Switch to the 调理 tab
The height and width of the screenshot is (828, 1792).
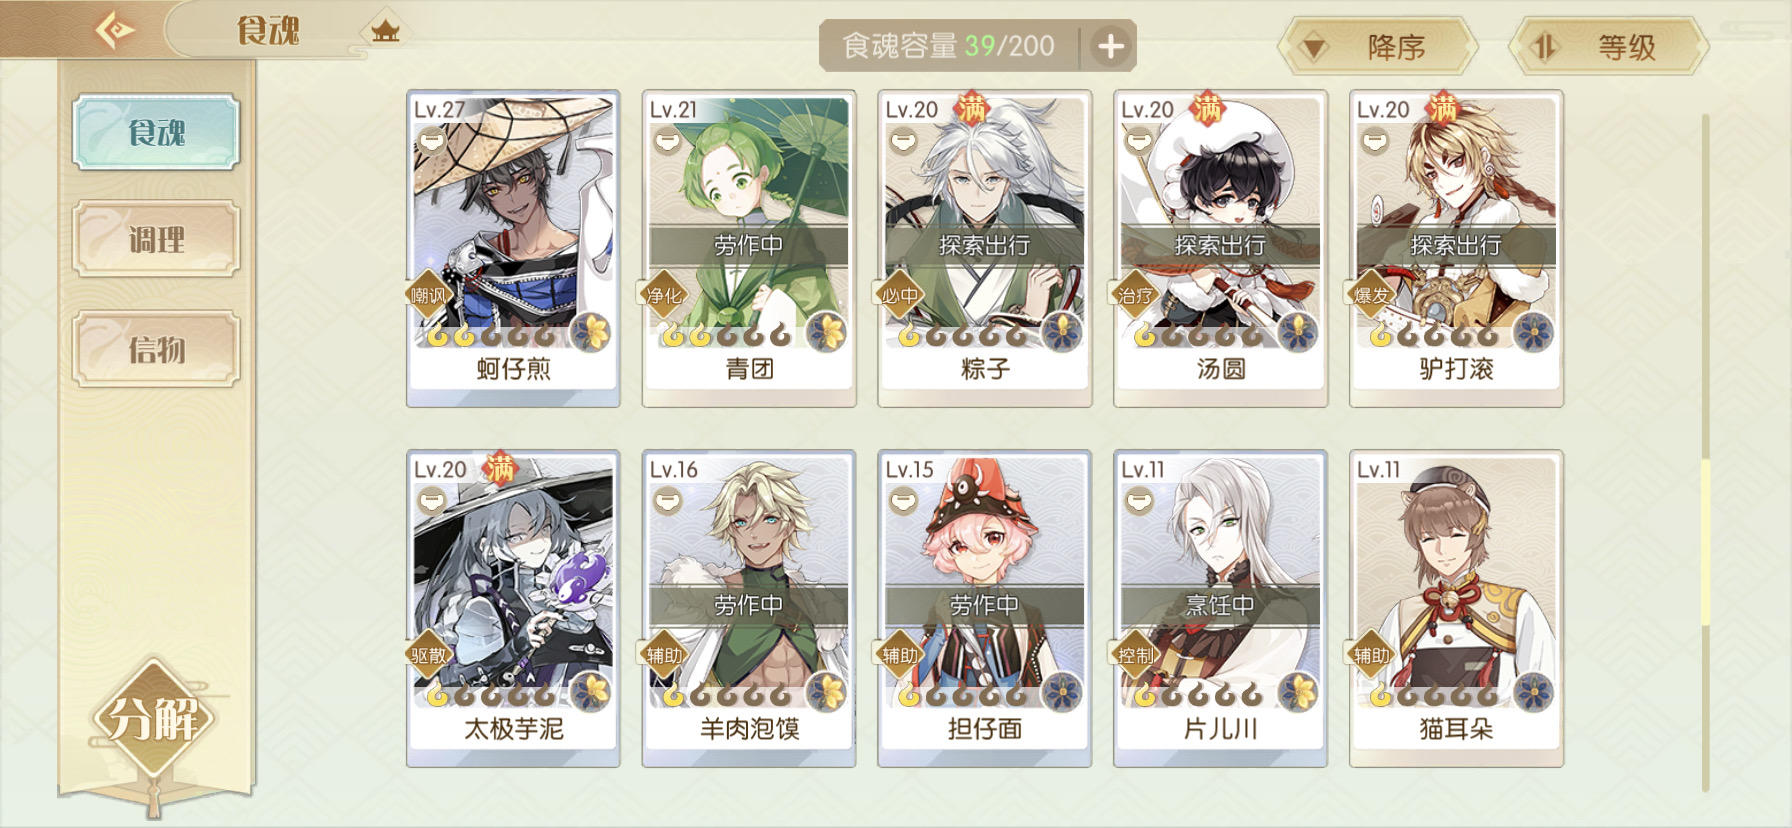[x=156, y=239]
